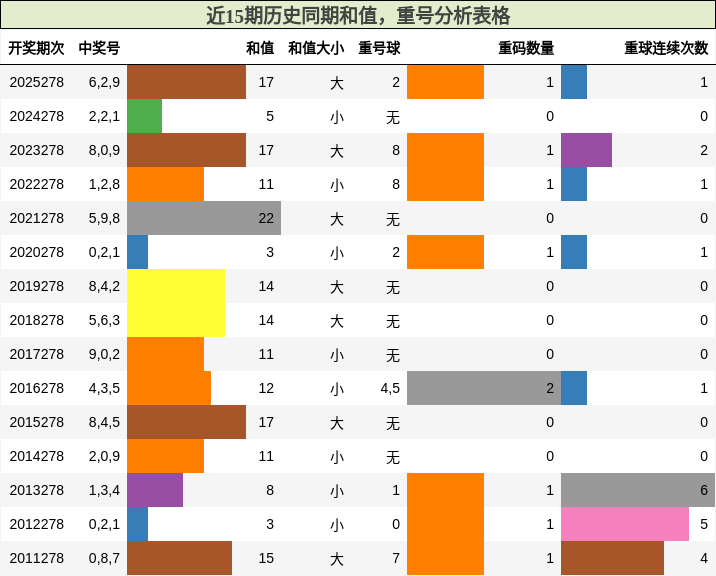Click winning number 4,3,5
716x576 pixels.
coord(105,388)
